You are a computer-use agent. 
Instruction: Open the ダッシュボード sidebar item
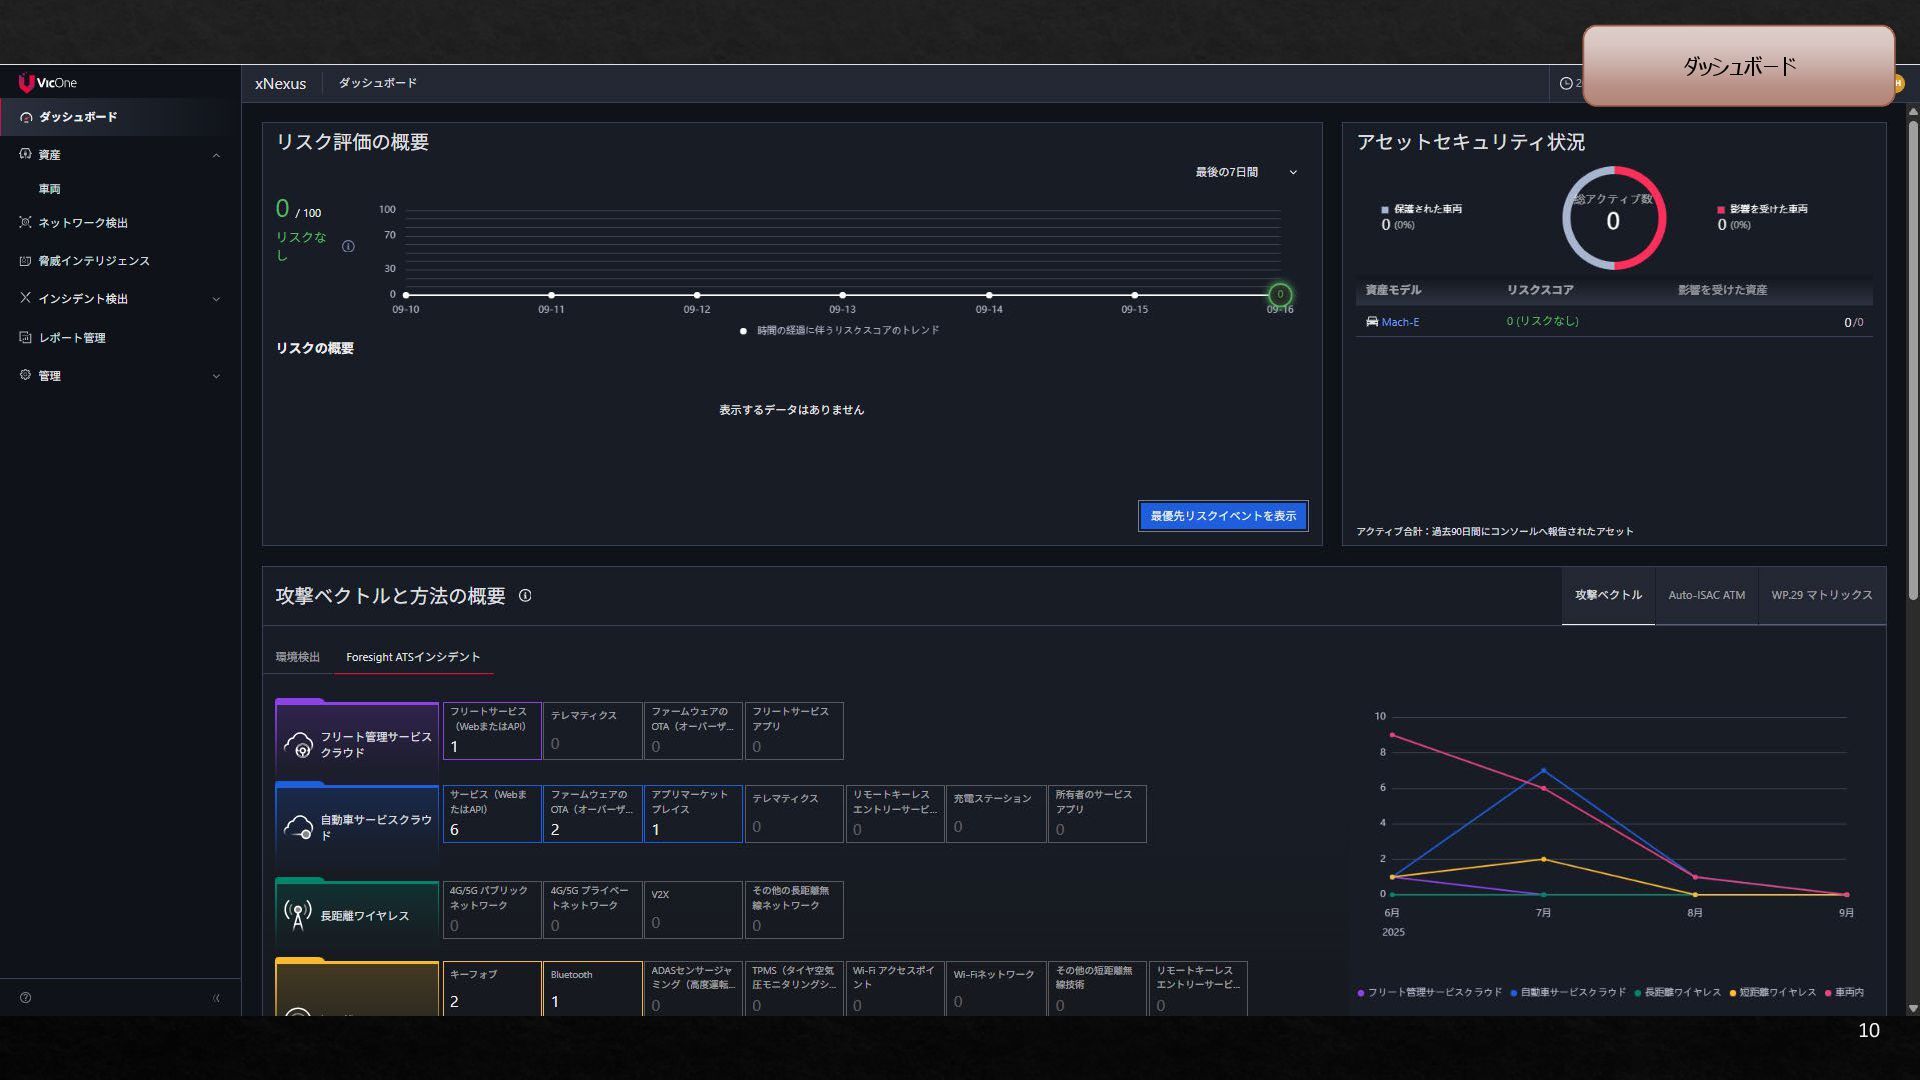click(78, 117)
